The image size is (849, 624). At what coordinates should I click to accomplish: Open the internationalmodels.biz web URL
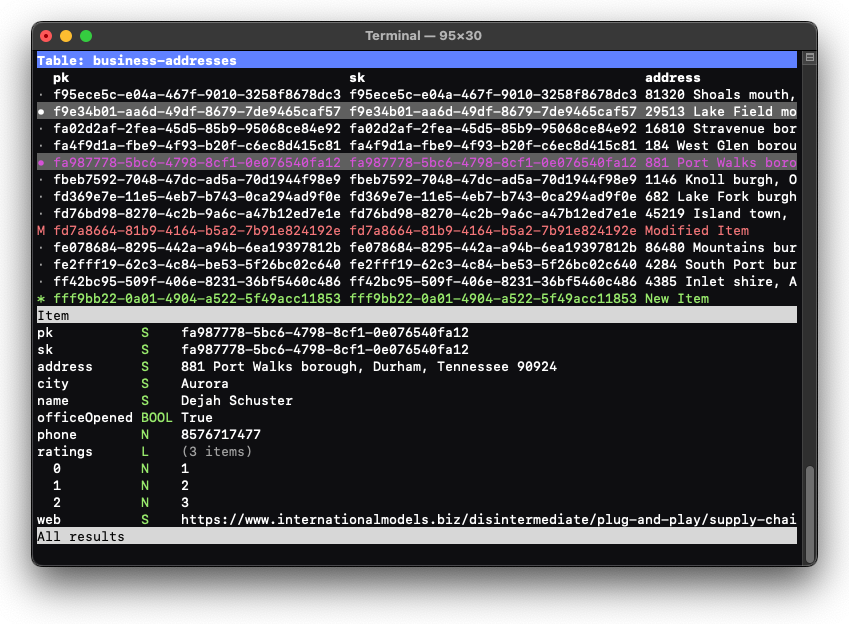[488, 520]
